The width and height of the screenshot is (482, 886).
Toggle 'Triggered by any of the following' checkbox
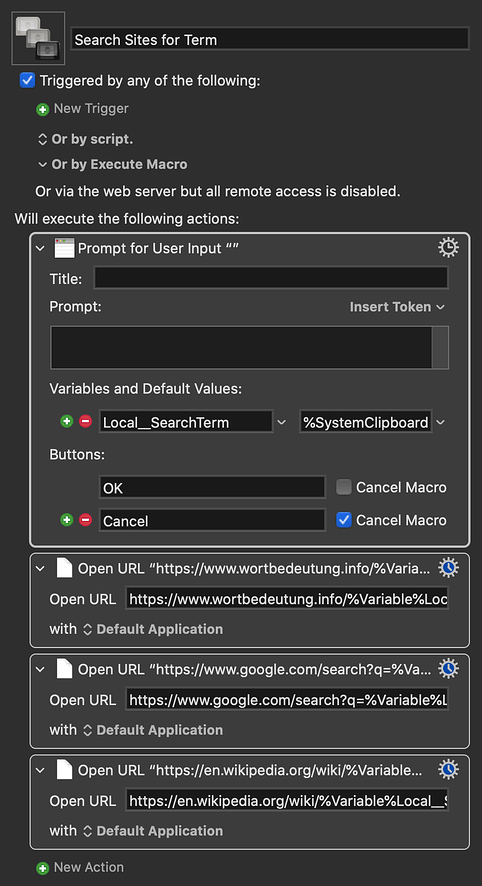coord(27,80)
